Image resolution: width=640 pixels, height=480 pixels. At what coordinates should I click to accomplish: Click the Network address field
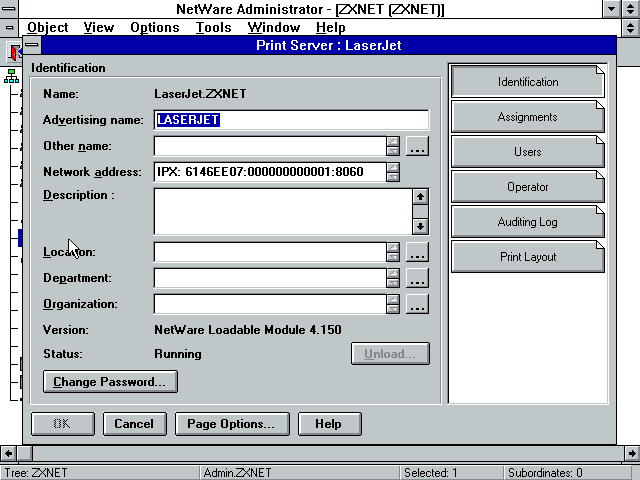point(270,172)
